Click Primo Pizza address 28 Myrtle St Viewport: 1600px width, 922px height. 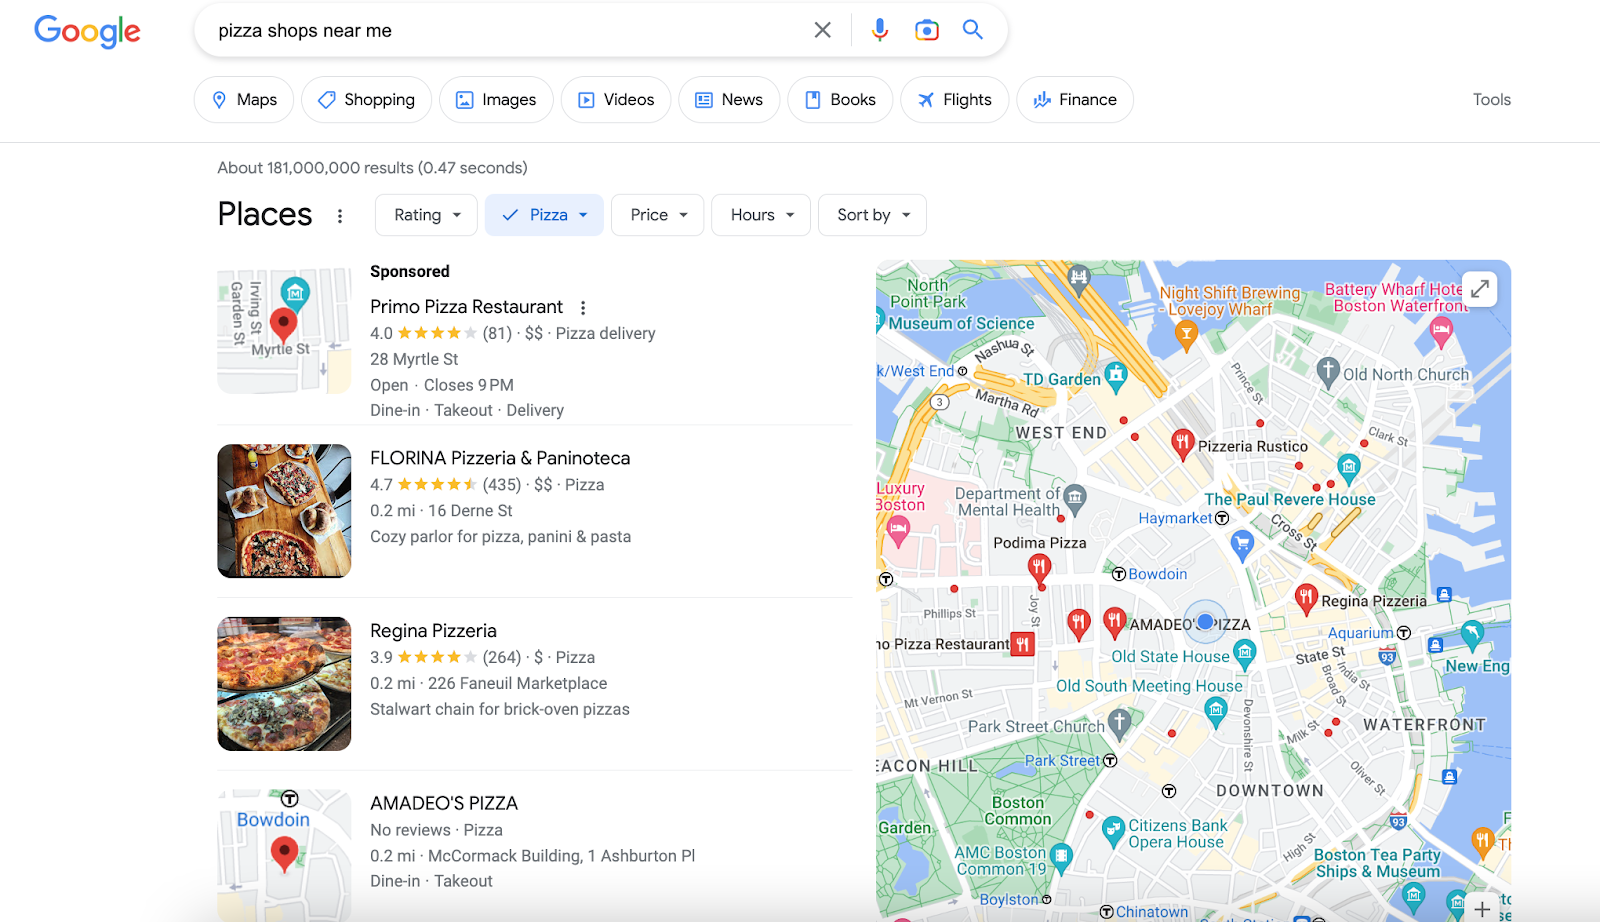(x=414, y=359)
